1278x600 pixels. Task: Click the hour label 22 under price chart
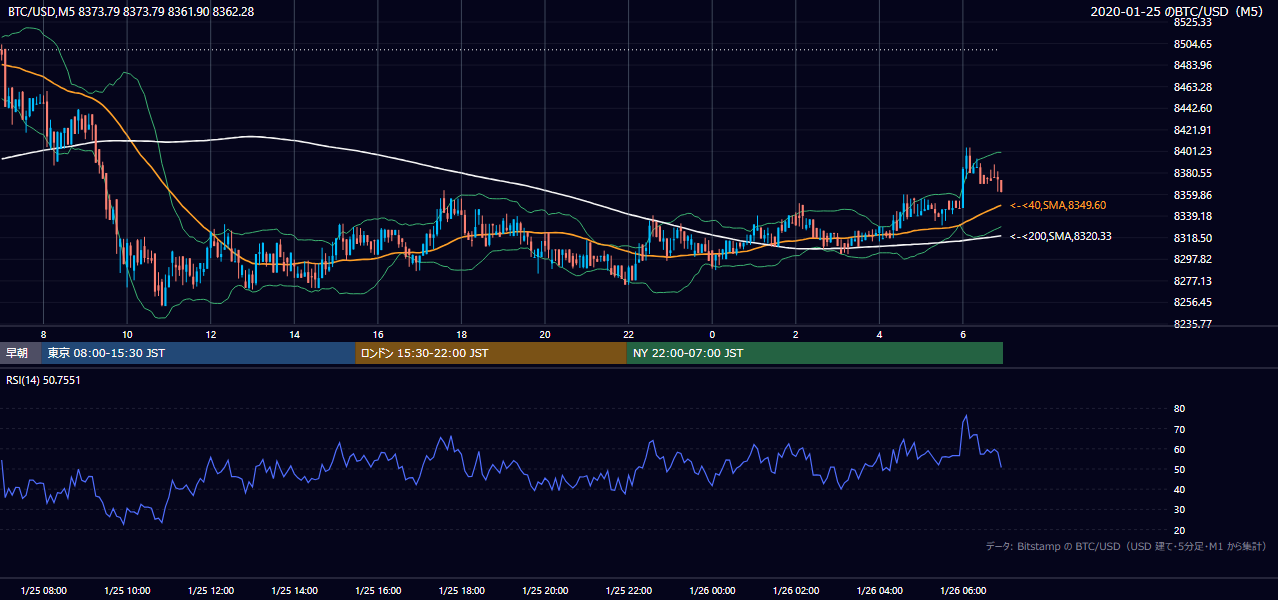click(x=628, y=334)
